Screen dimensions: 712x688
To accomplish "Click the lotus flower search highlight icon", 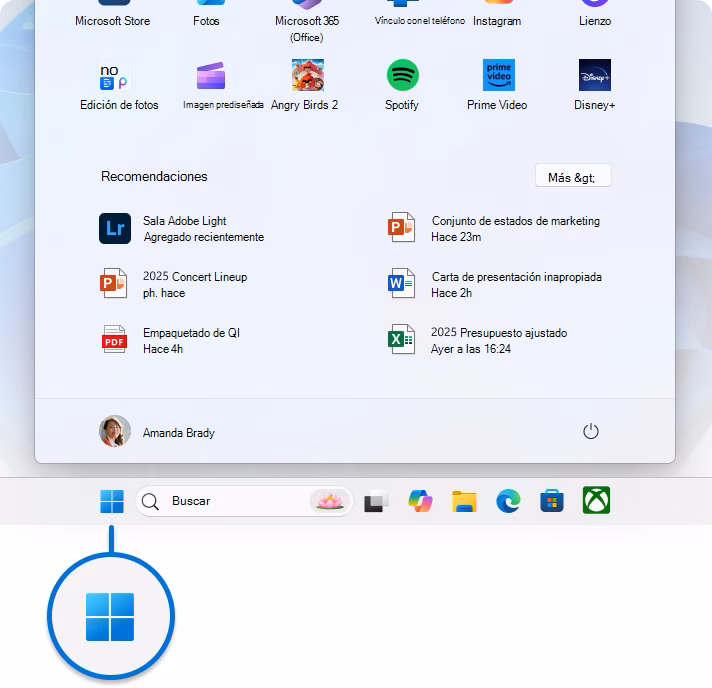I will 331,501.
